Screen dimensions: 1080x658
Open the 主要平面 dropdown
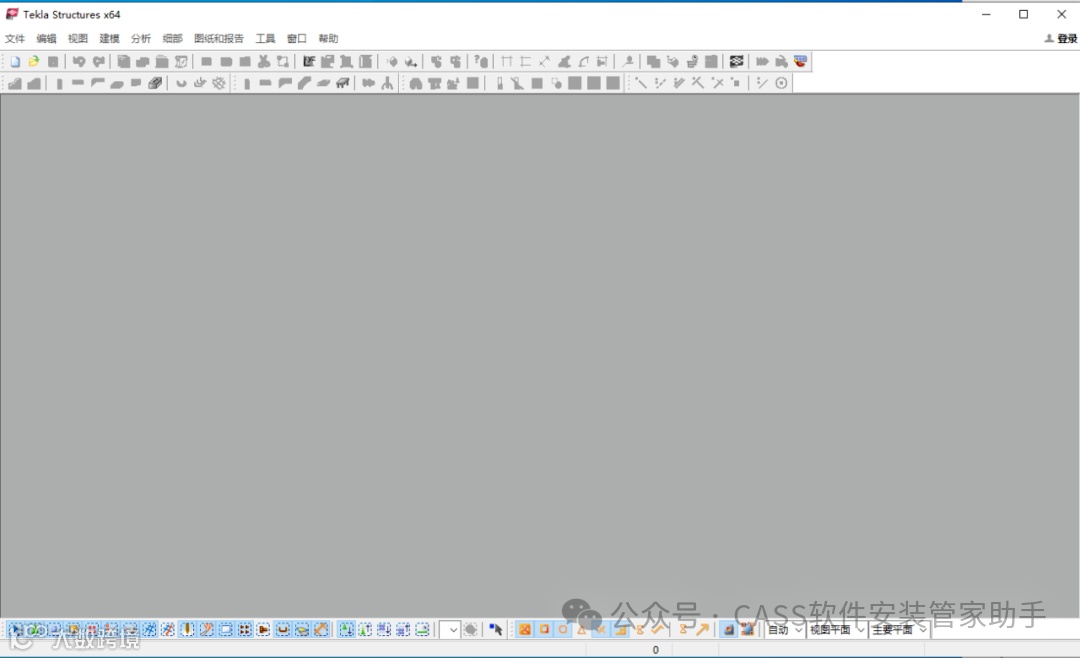click(x=899, y=630)
